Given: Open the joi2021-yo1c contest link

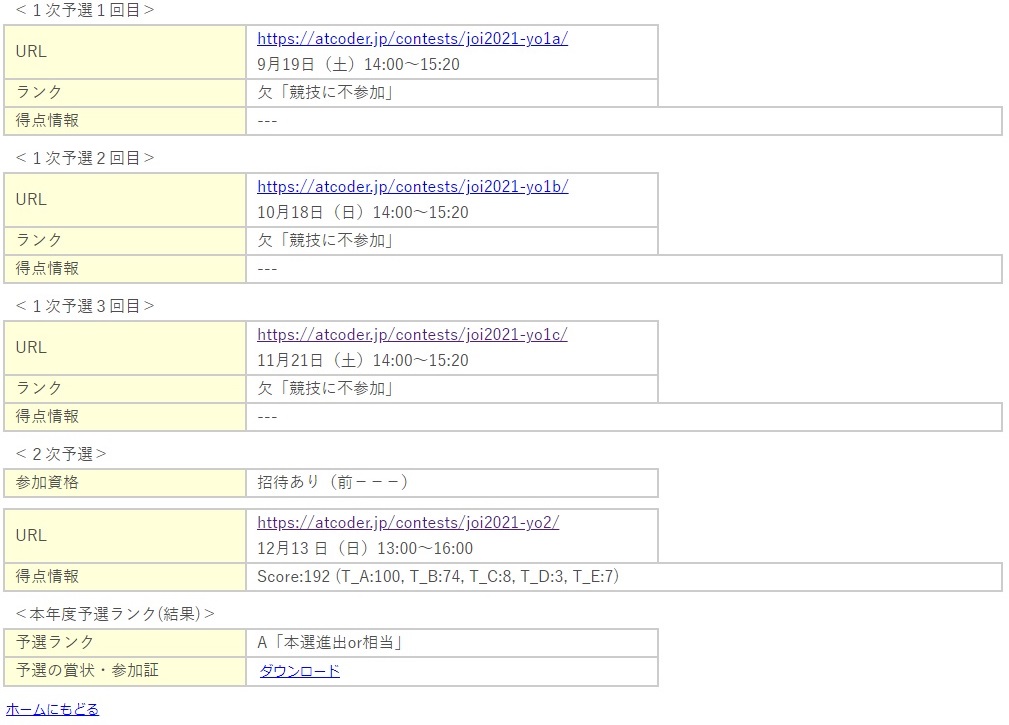Looking at the screenshot, I should tap(411, 334).
